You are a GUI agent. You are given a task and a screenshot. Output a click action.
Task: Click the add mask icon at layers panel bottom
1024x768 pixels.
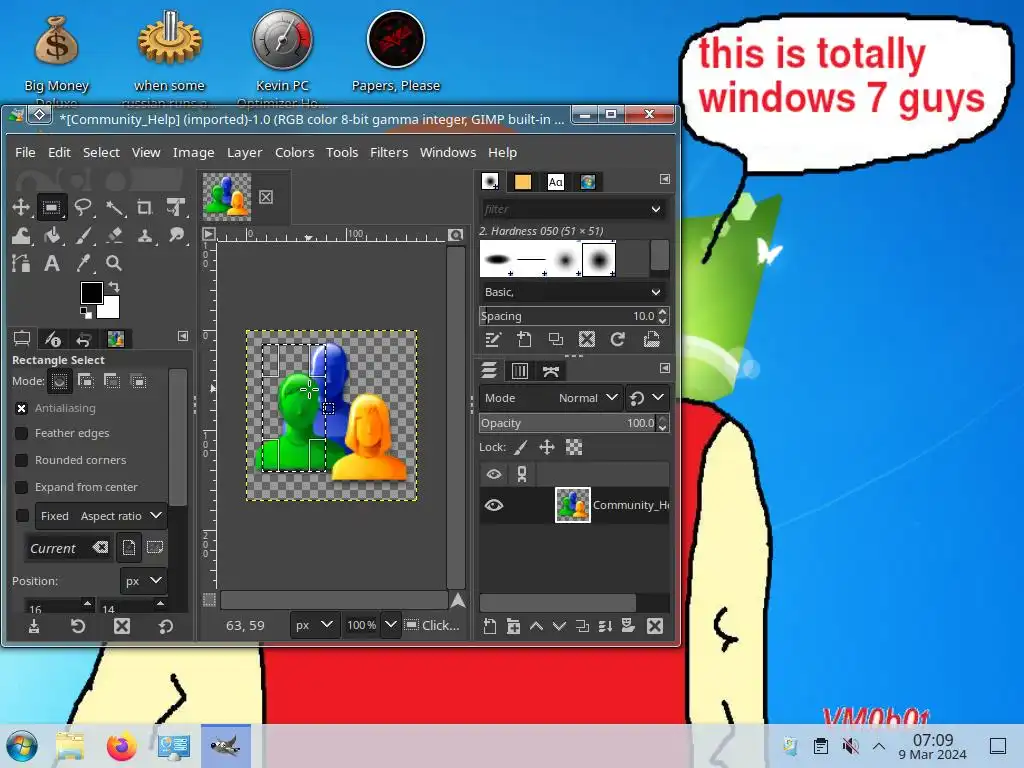click(x=628, y=626)
